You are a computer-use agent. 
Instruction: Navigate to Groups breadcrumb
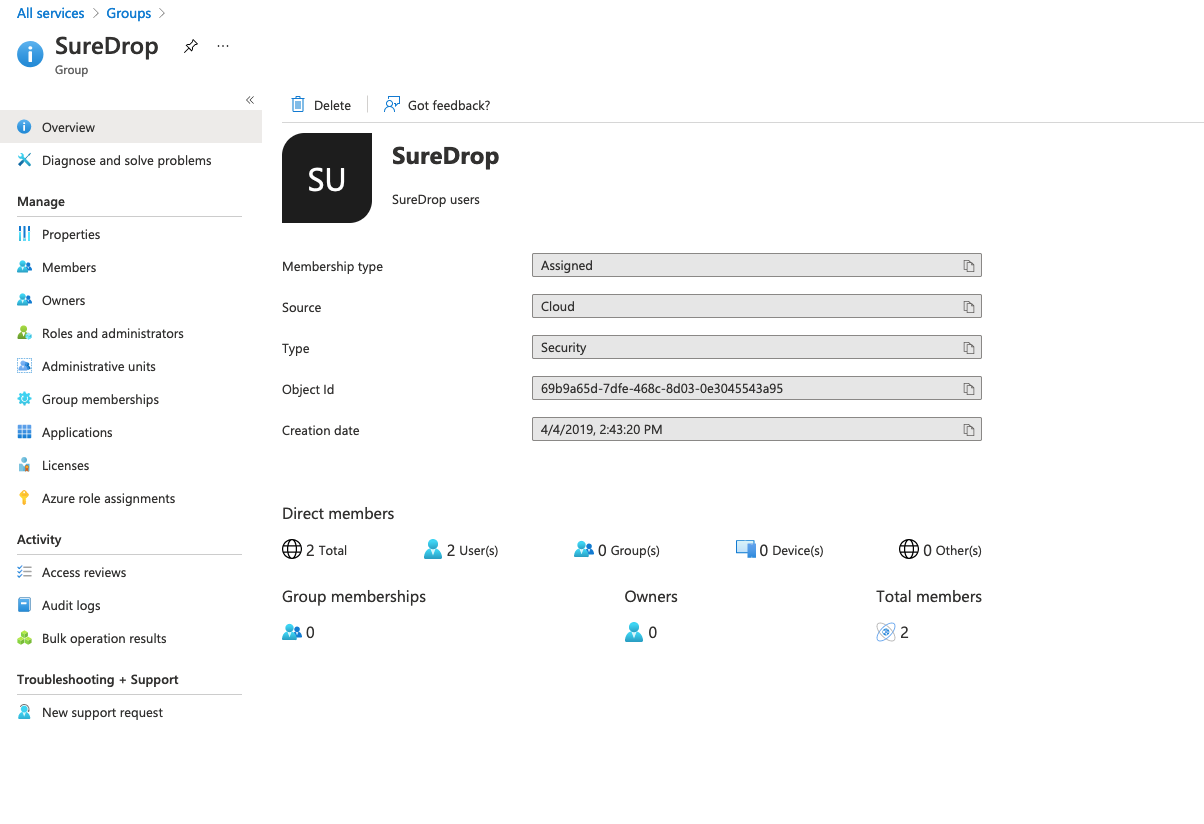129,13
